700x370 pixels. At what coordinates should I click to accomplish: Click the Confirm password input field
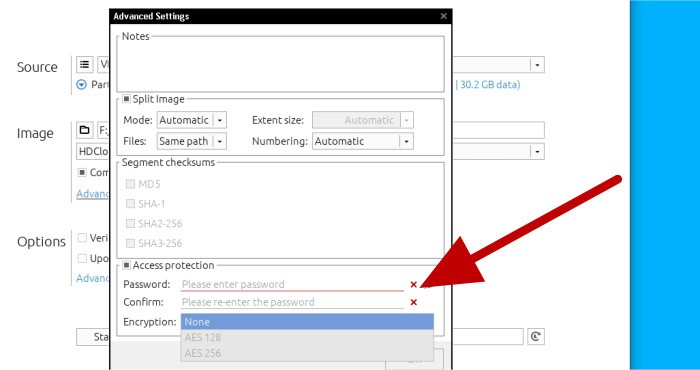point(292,302)
